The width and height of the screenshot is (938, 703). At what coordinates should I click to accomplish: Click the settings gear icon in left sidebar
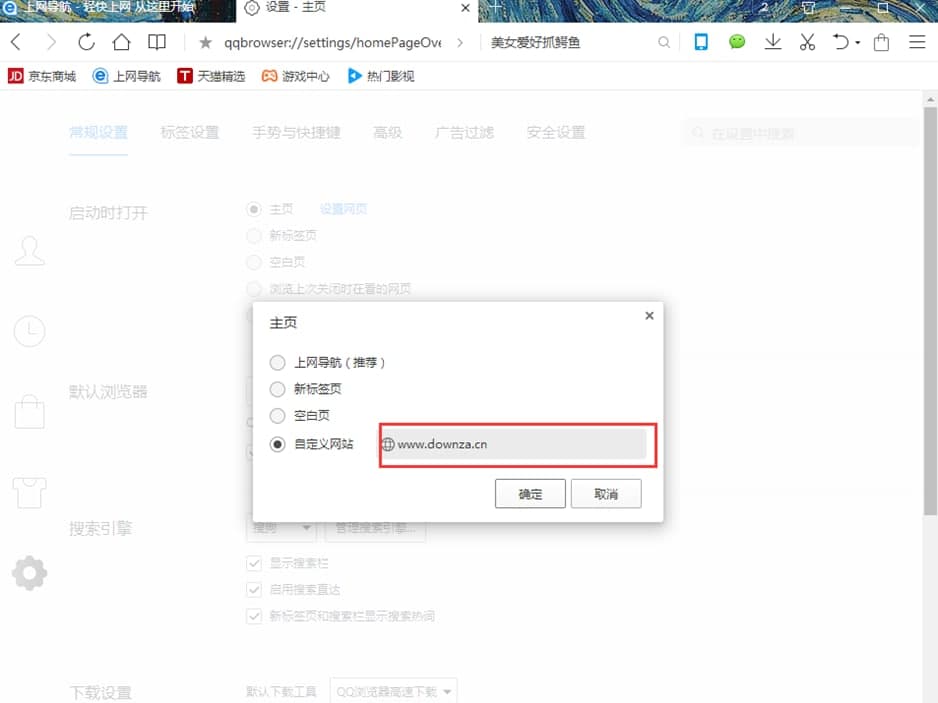click(x=30, y=572)
